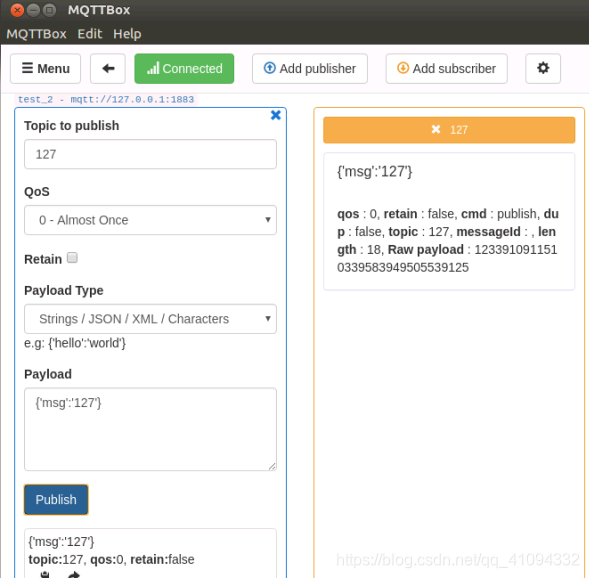Click the Topic to publish field

coord(151,154)
